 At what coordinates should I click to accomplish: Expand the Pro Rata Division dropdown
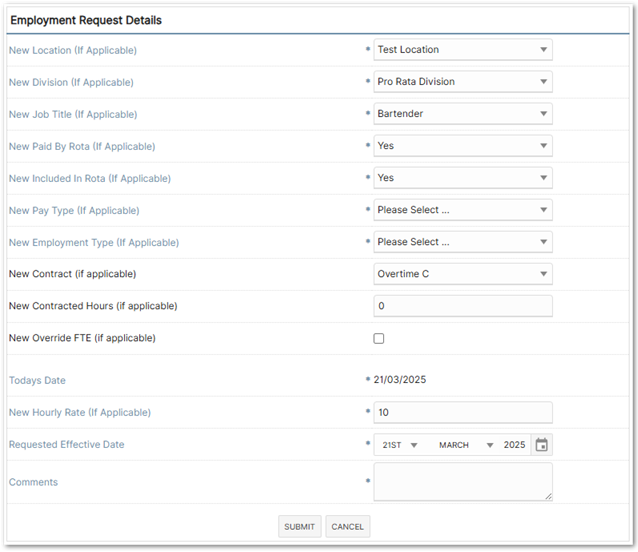[463, 82]
